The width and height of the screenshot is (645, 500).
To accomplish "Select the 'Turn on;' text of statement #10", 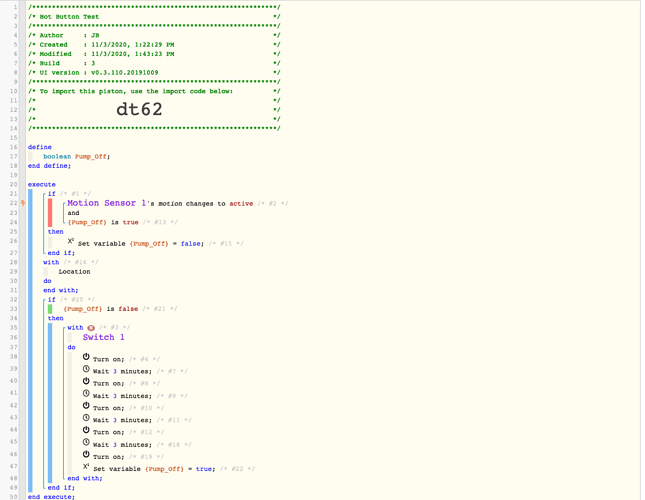I will (x=109, y=408).
